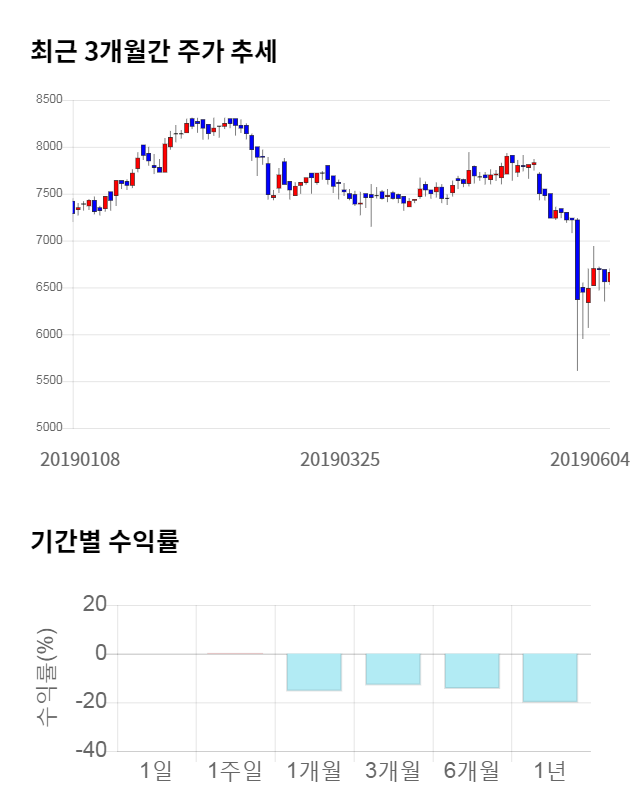Click the last candlestick on the price chart

[609, 276]
